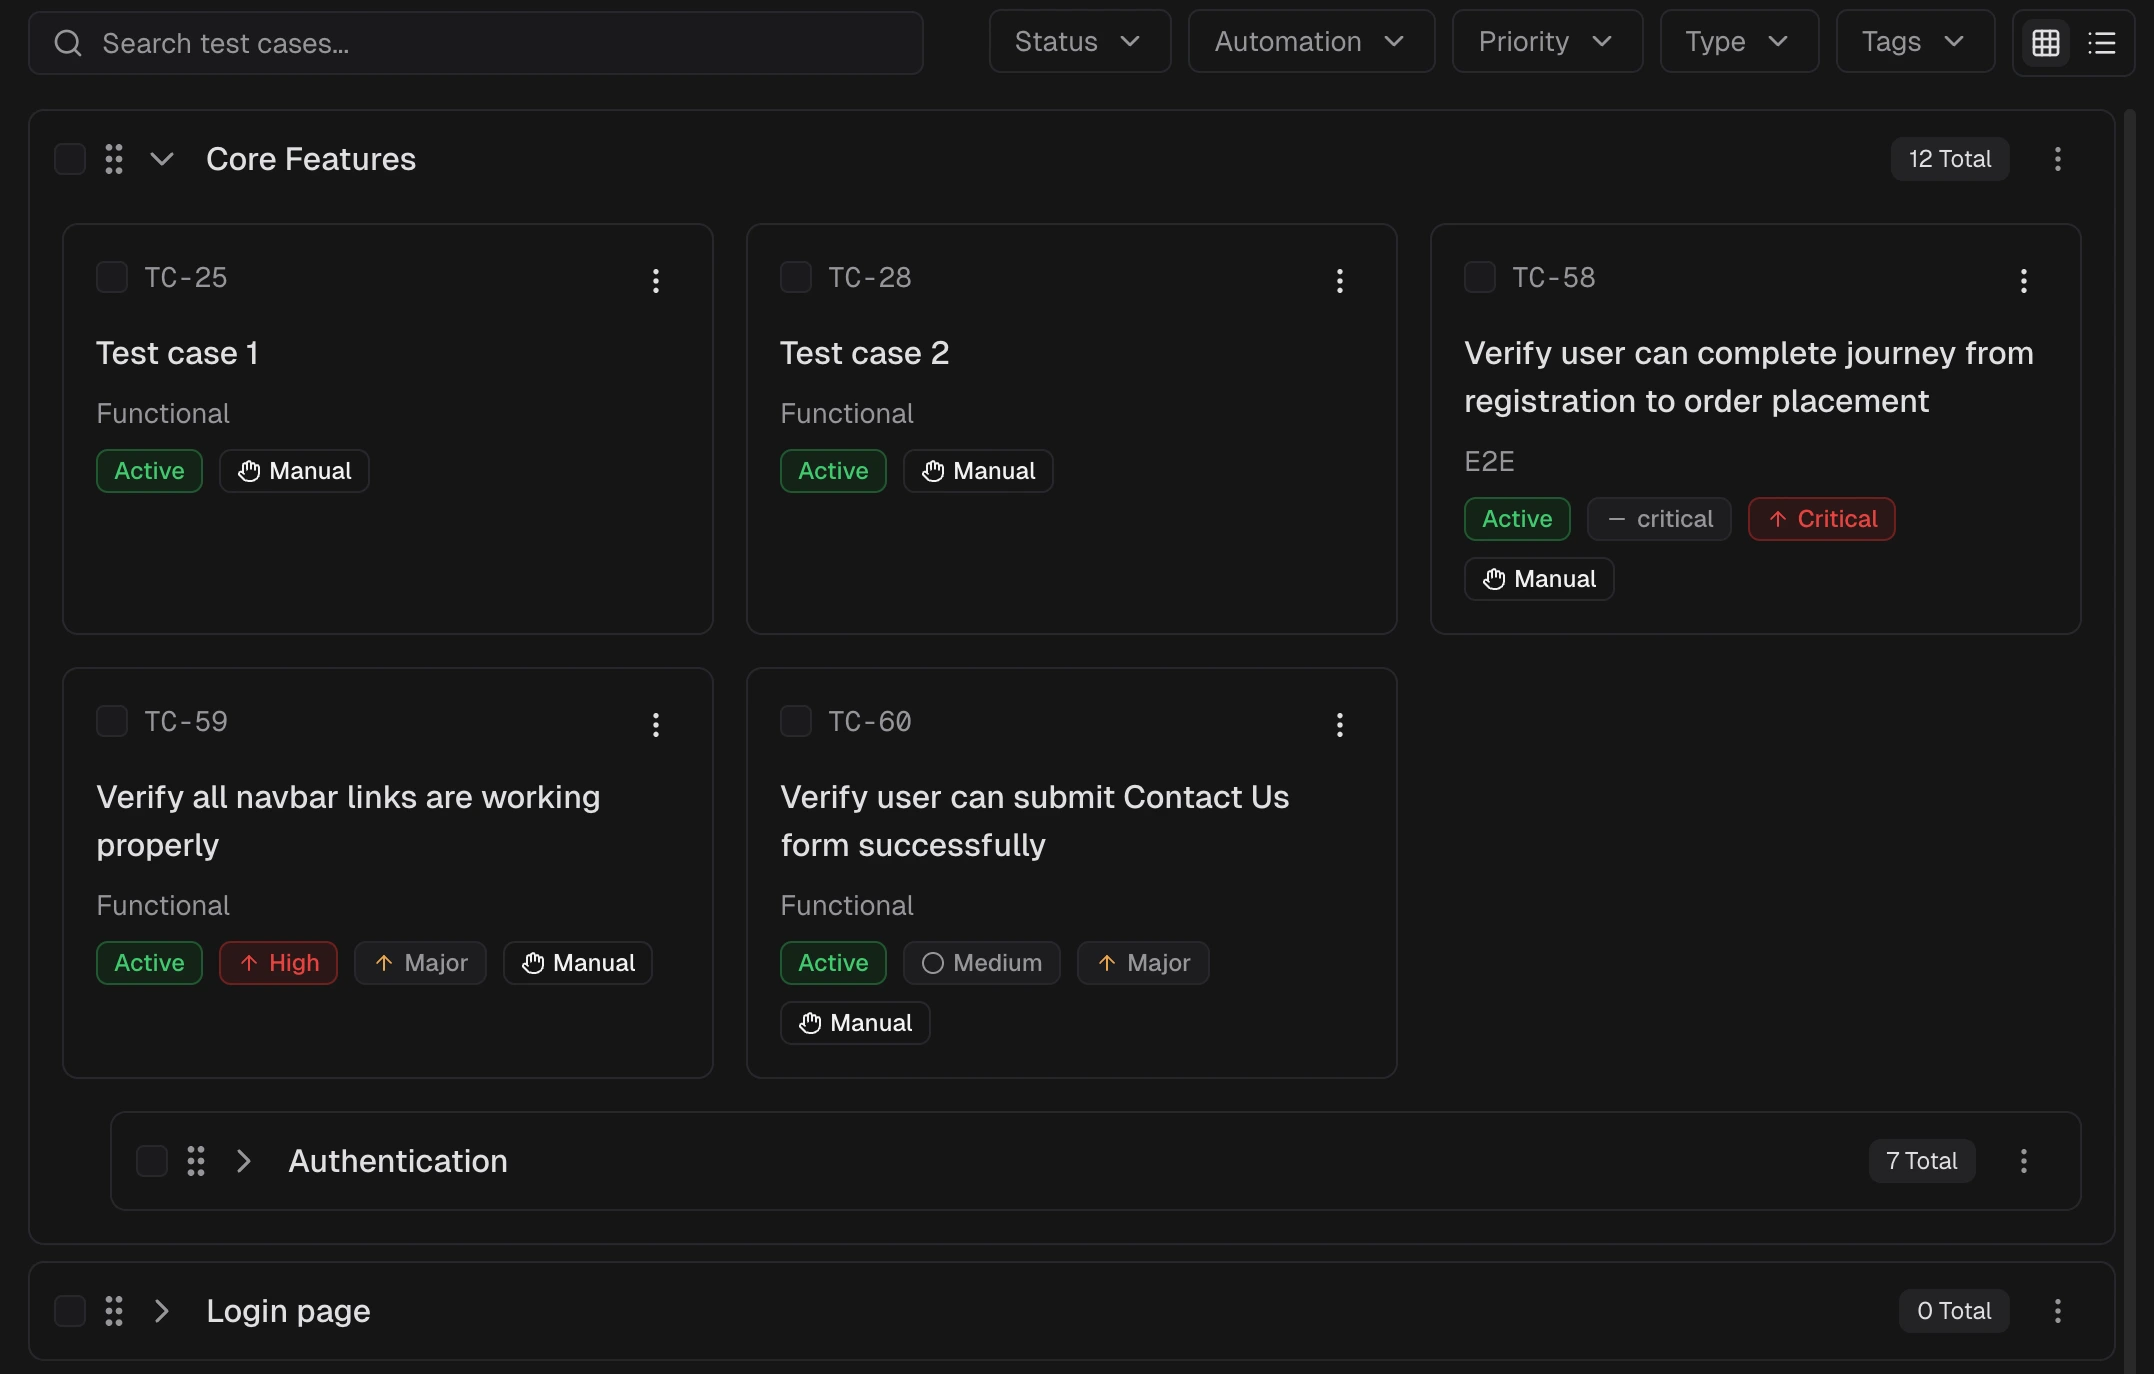
Task: Open TC-60 kebab menu
Action: (x=1339, y=725)
